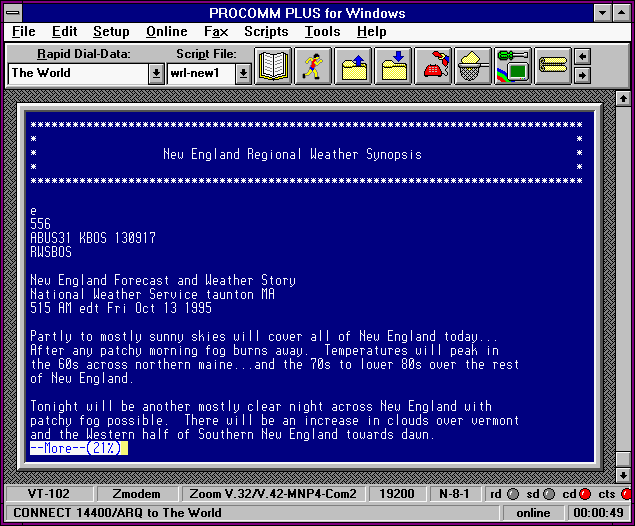Click the sd indicator light
635x526 pixels.
(549, 494)
